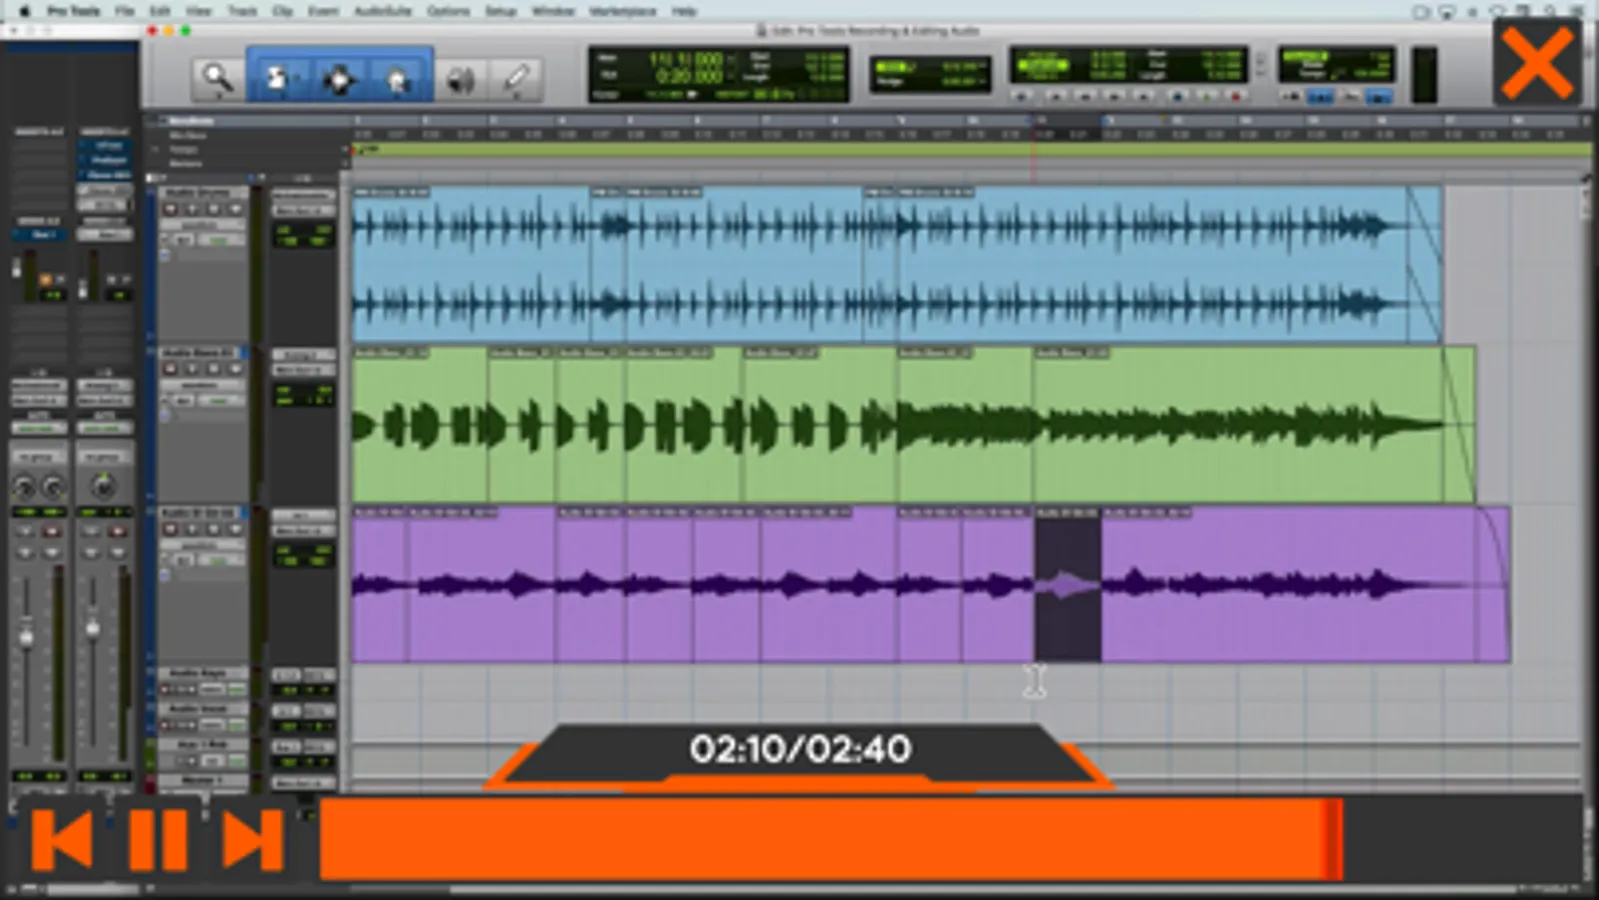Record-enable the Audio Bass track
This screenshot has height=900, width=1599.
pyautogui.click(x=171, y=369)
